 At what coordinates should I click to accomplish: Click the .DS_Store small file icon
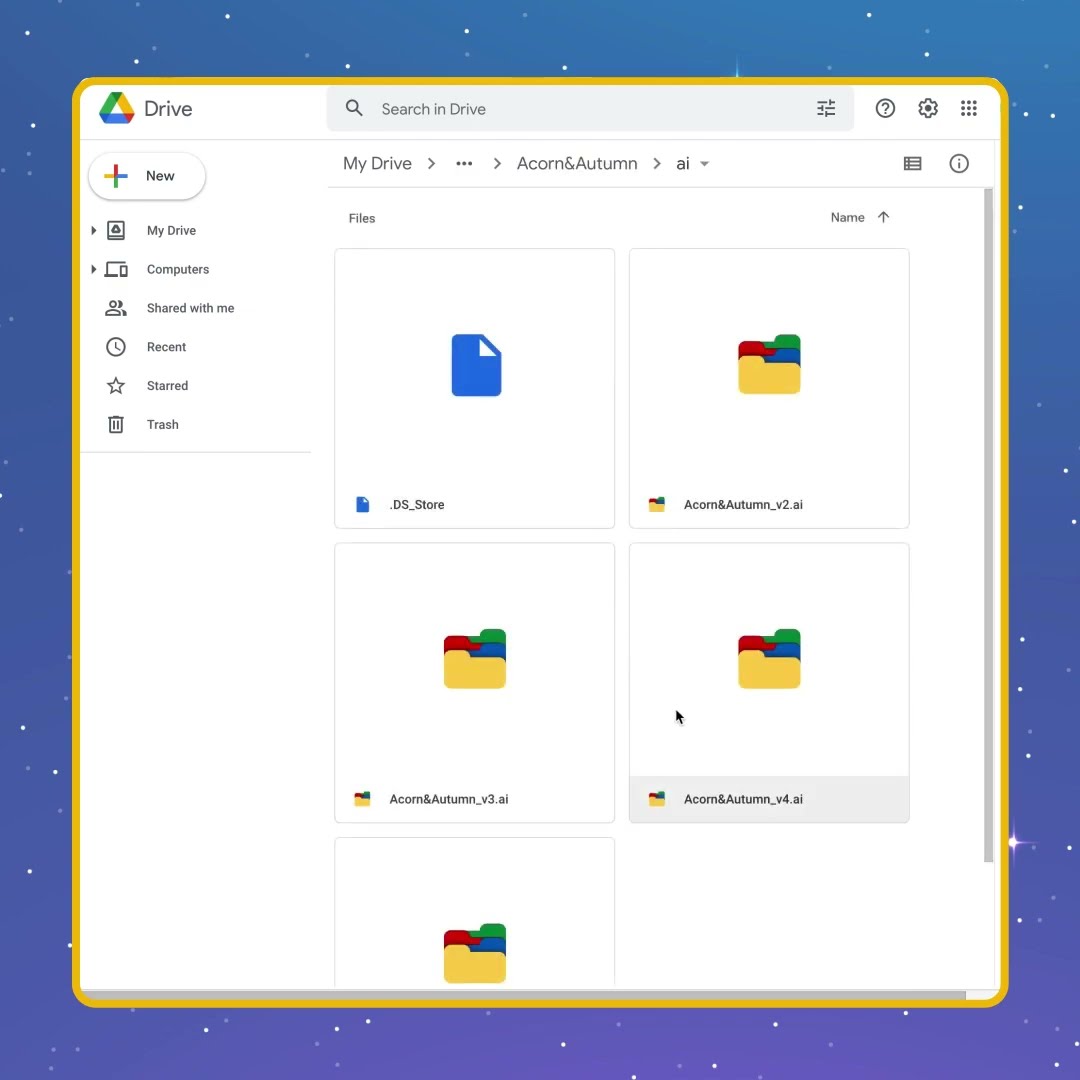(363, 504)
